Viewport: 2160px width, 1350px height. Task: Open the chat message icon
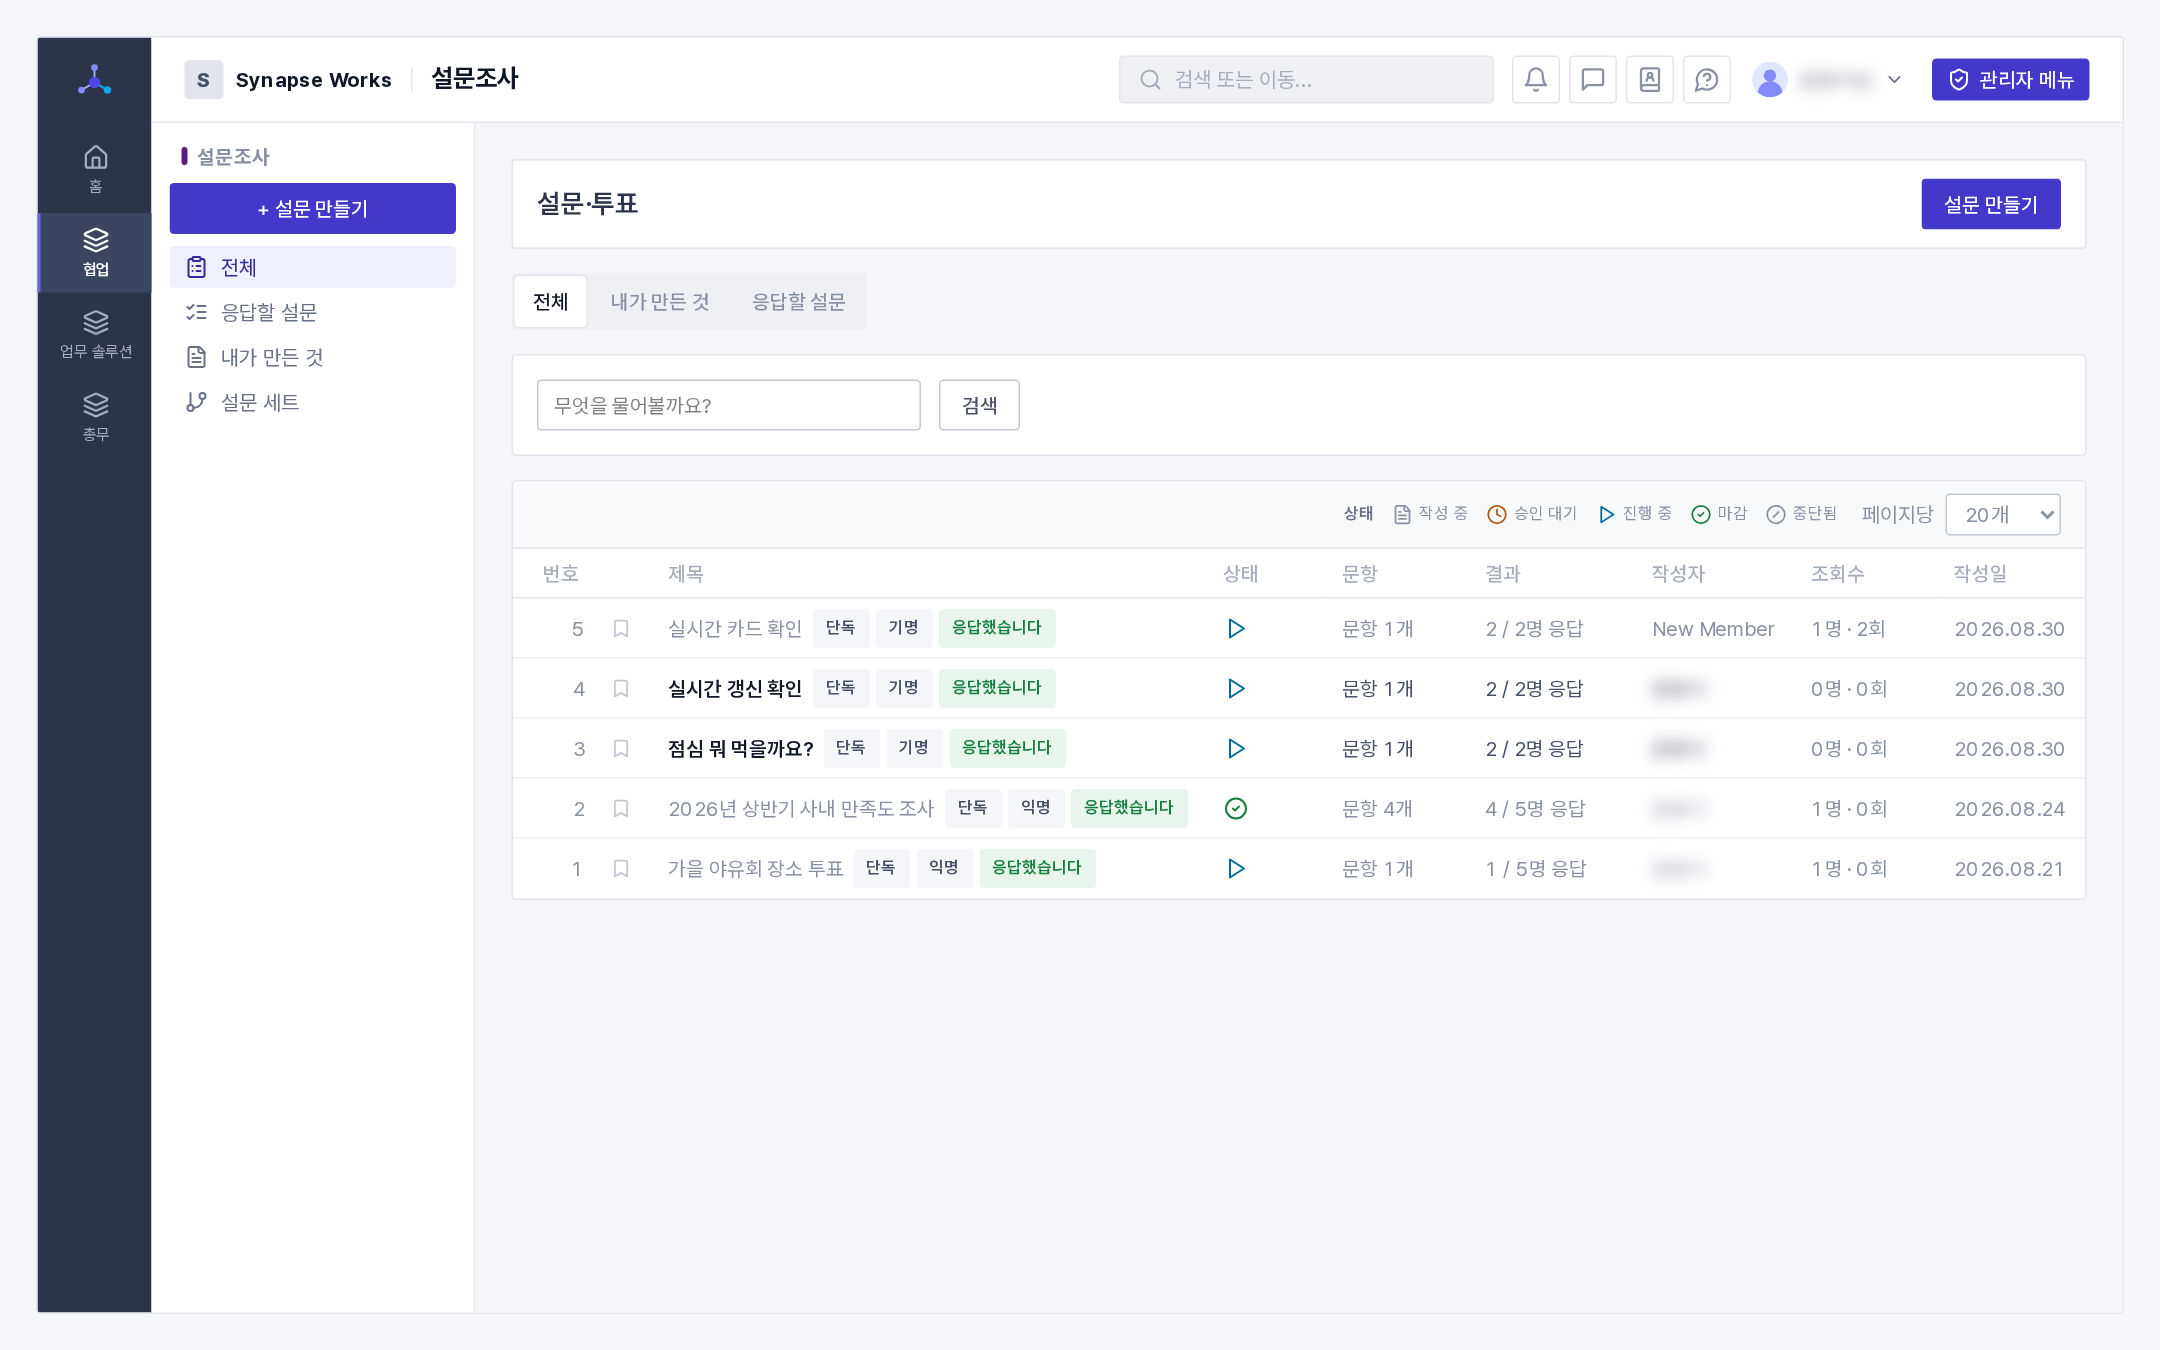(1593, 80)
